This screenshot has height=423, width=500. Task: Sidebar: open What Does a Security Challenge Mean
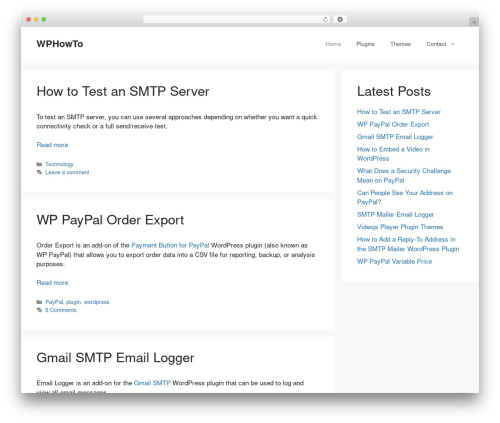tap(404, 176)
